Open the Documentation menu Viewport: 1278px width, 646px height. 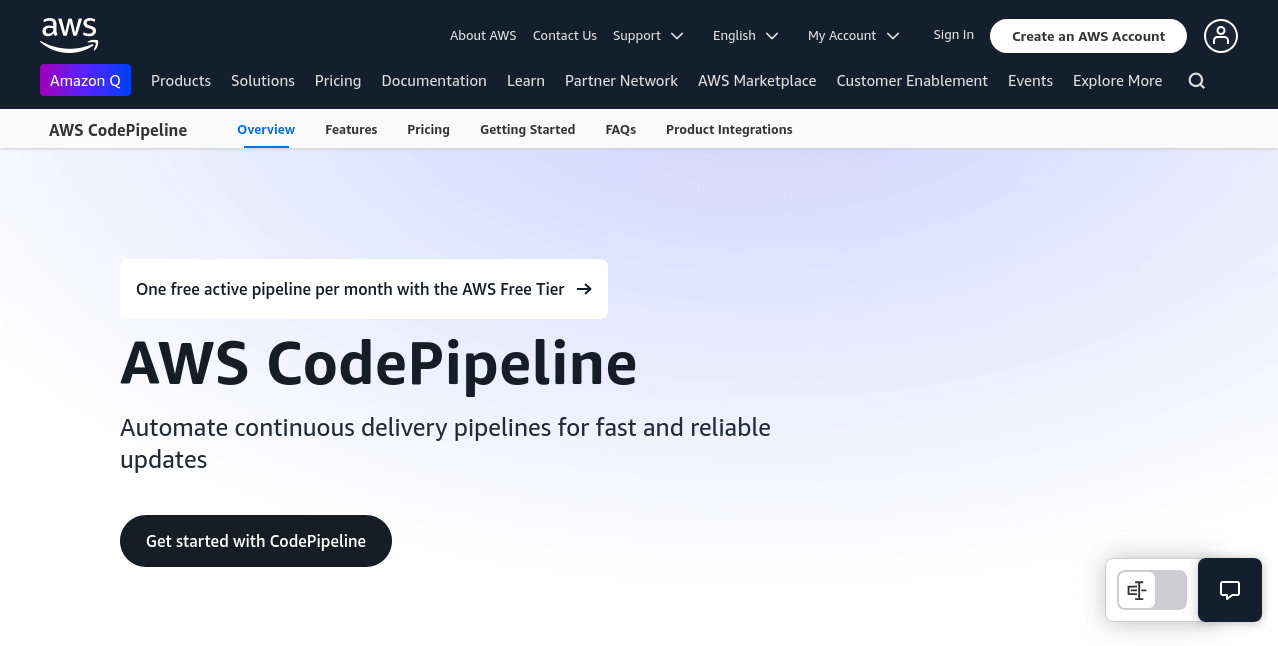click(434, 81)
